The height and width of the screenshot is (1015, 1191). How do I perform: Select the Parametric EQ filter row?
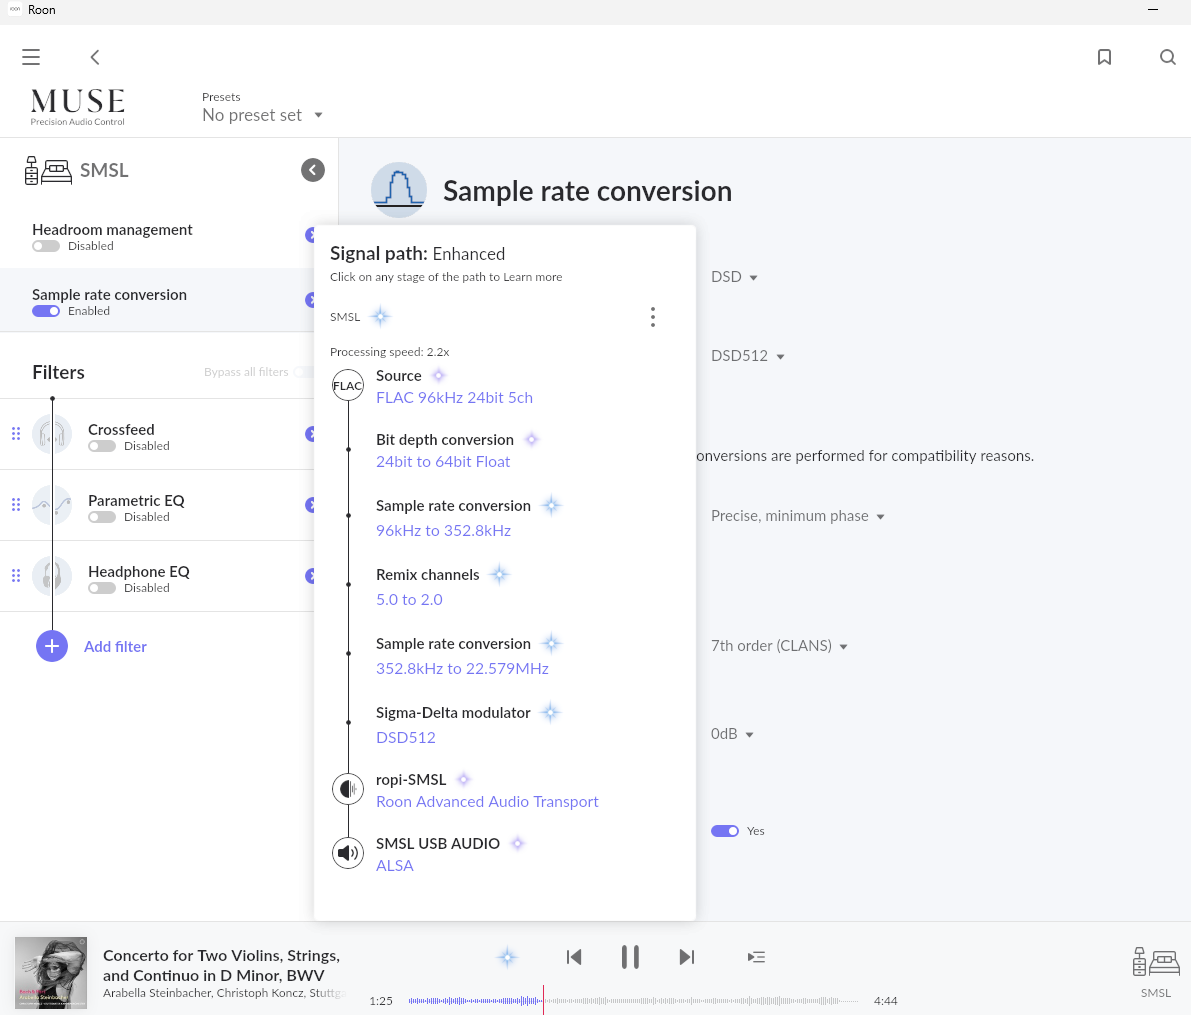point(157,505)
